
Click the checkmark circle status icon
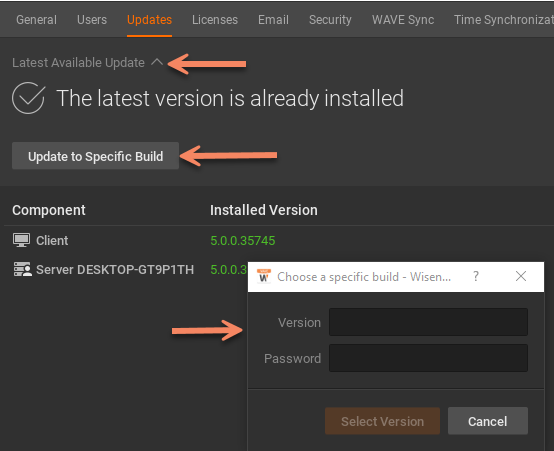tap(29, 98)
